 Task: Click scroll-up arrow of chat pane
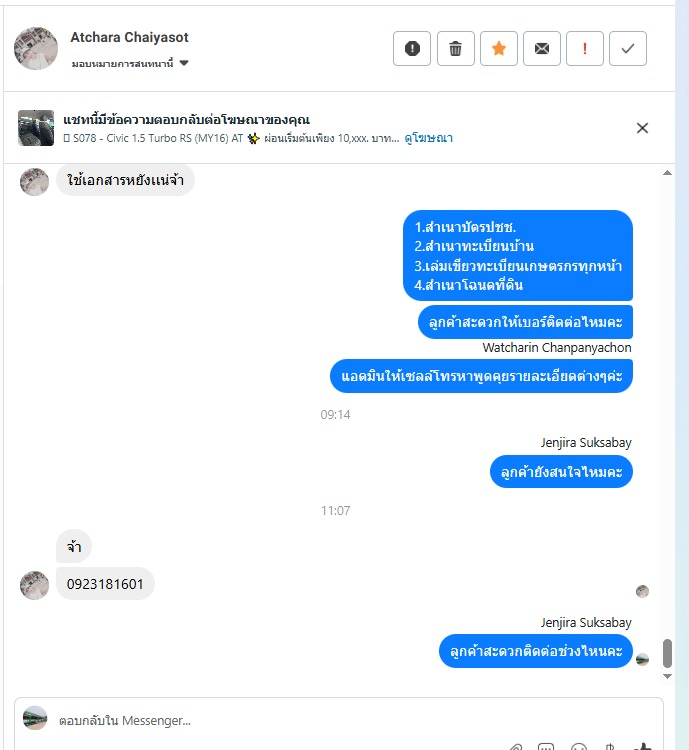[667, 173]
